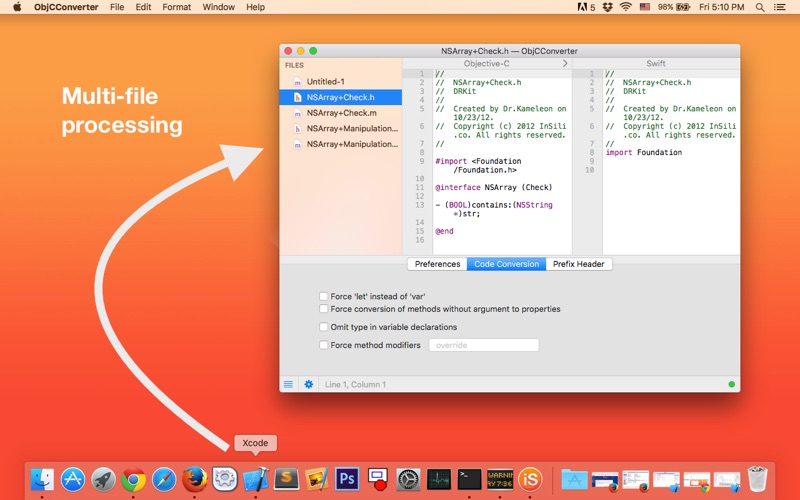The width and height of the screenshot is (800, 500).
Task: Toggle Force method modifiers checkbox
Action: click(x=323, y=345)
